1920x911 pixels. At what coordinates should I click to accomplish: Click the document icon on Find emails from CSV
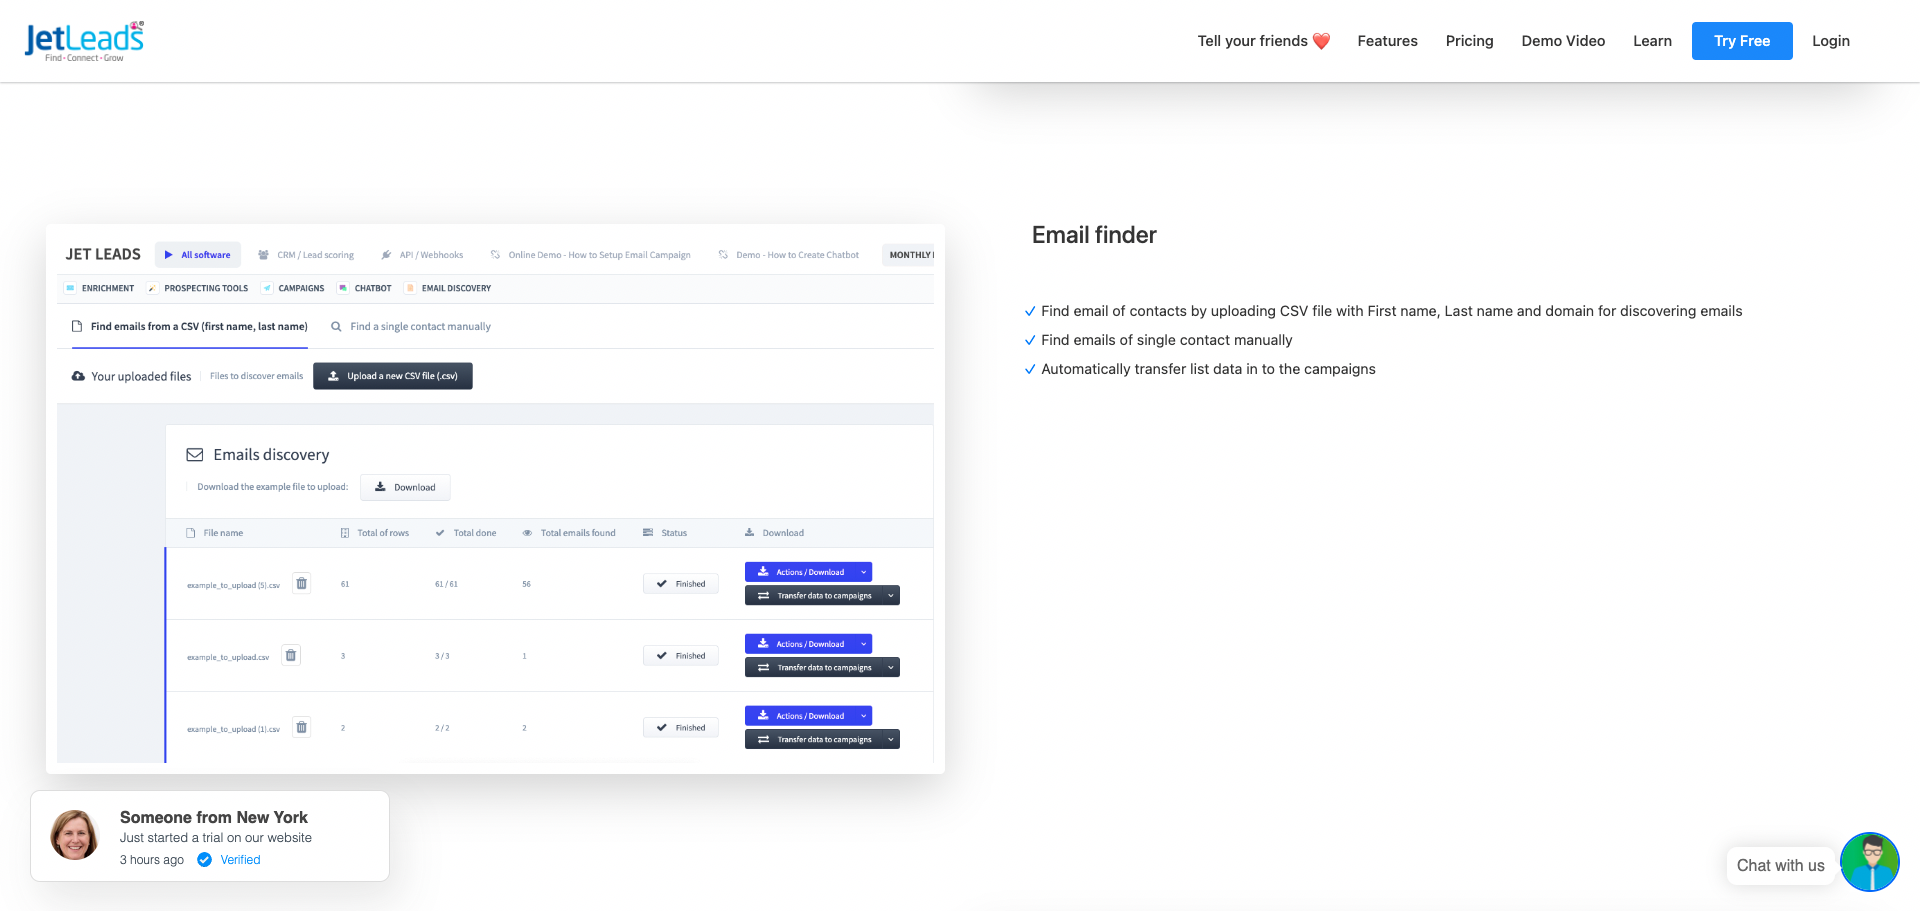point(77,326)
